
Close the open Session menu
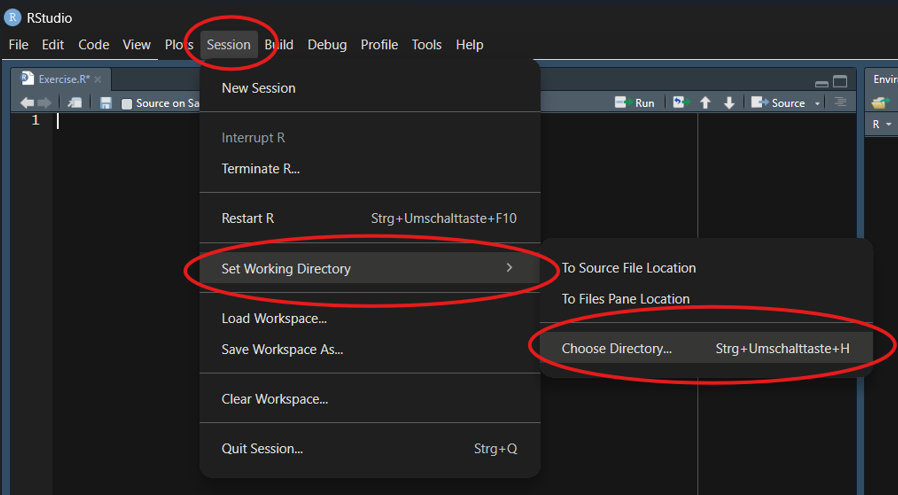click(229, 45)
